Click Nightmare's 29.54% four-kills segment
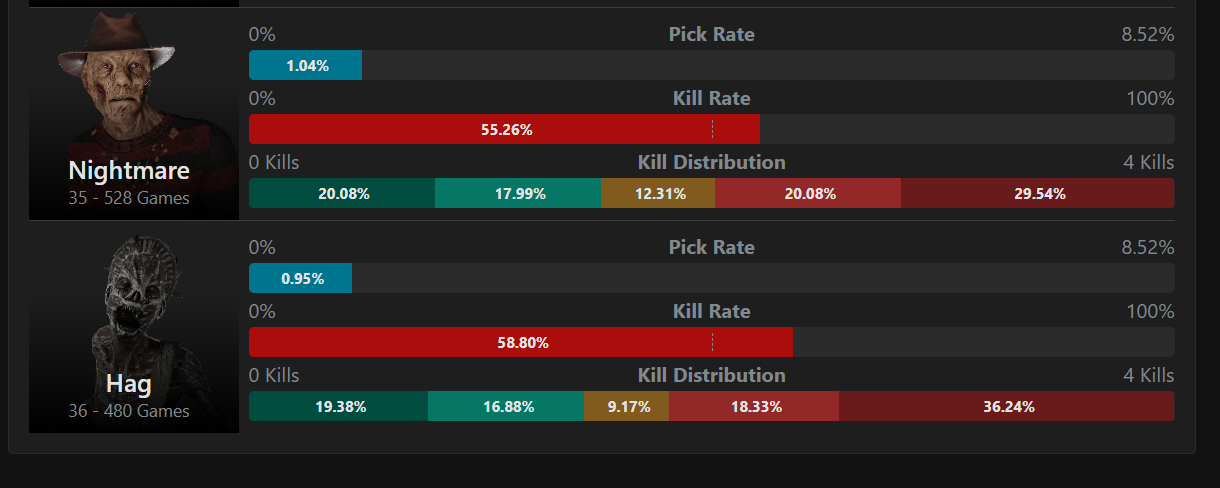 click(x=1038, y=193)
